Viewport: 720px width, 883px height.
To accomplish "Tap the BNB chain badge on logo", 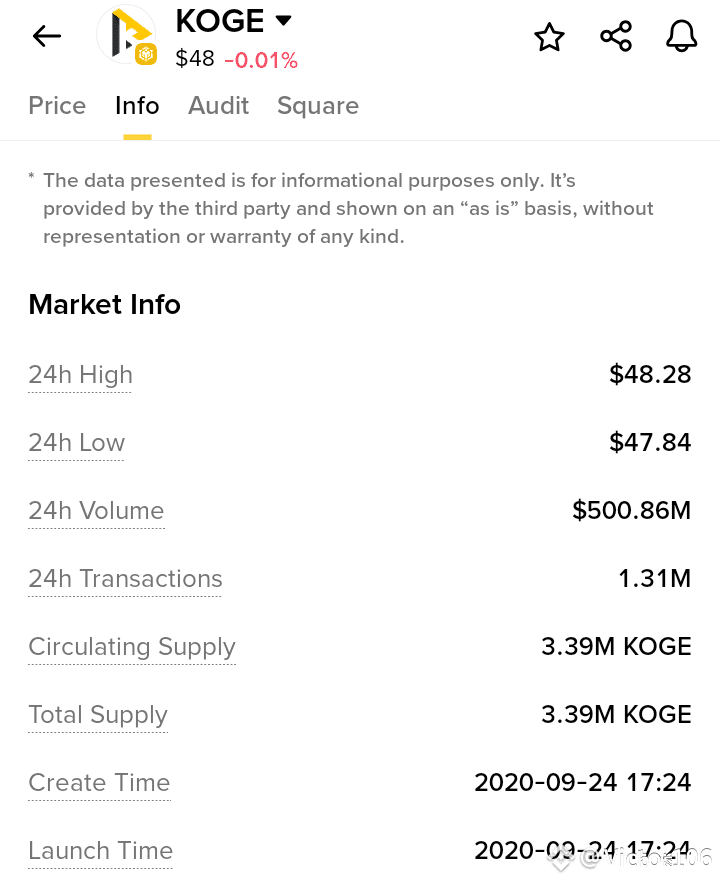I will 146,54.
